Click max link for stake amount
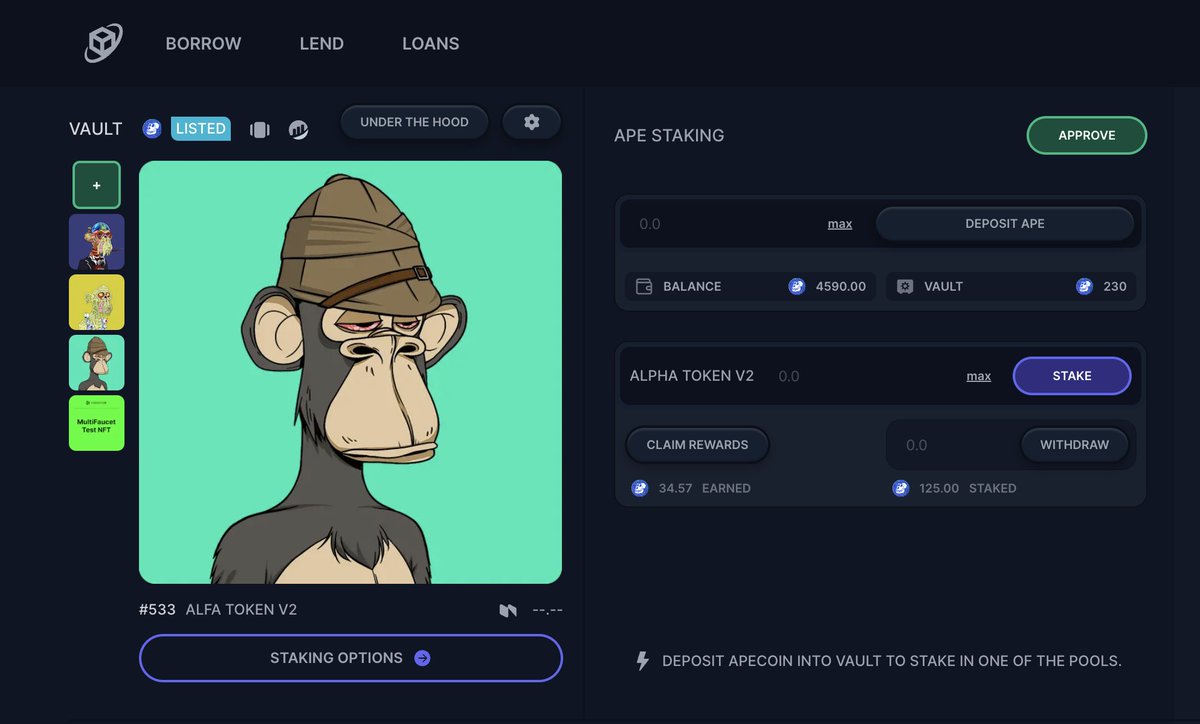1200x724 pixels. point(979,376)
